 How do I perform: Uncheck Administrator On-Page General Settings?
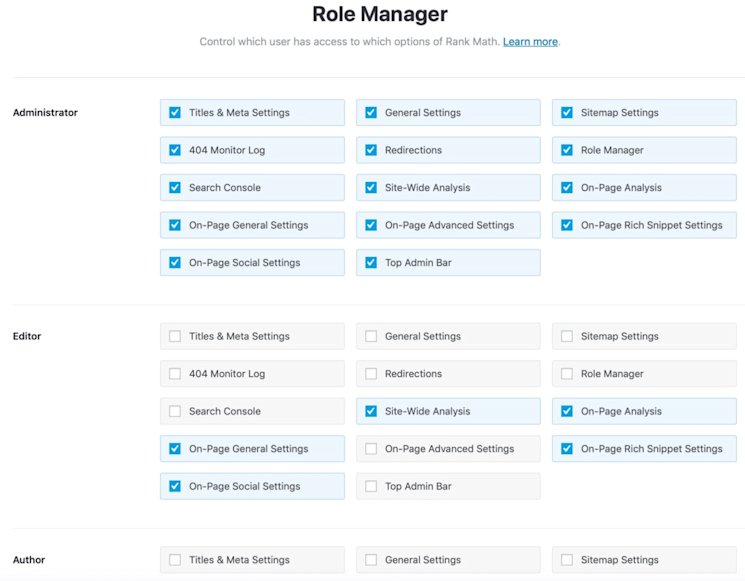click(x=175, y=225)
